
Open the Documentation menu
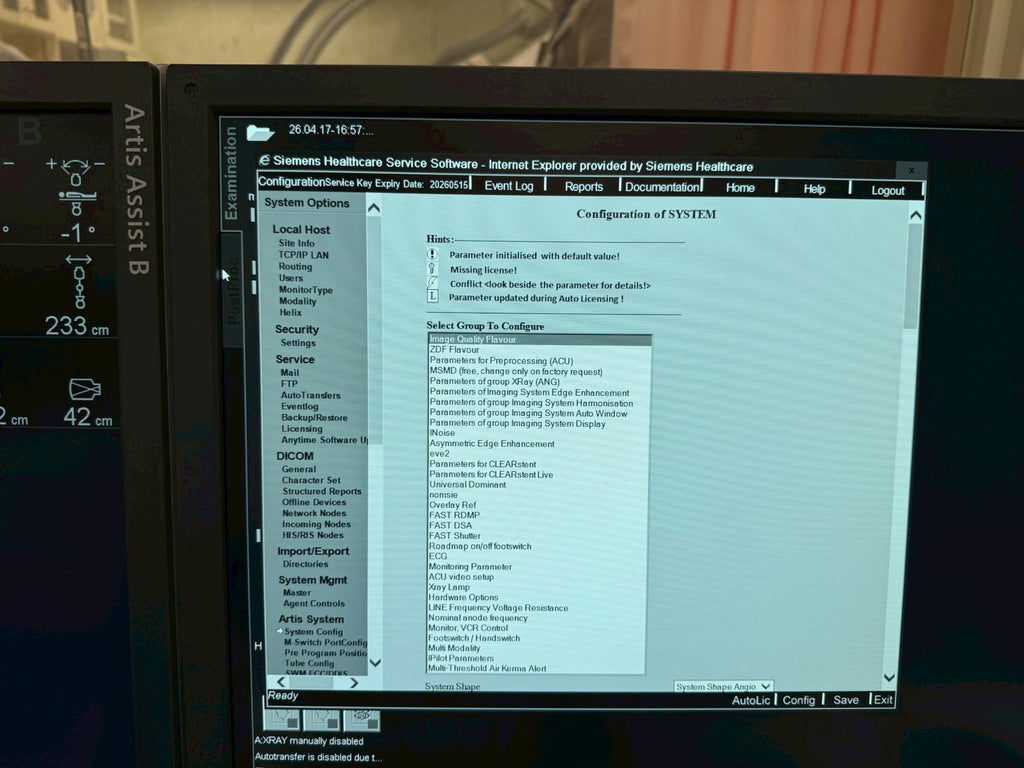[662, 187]
